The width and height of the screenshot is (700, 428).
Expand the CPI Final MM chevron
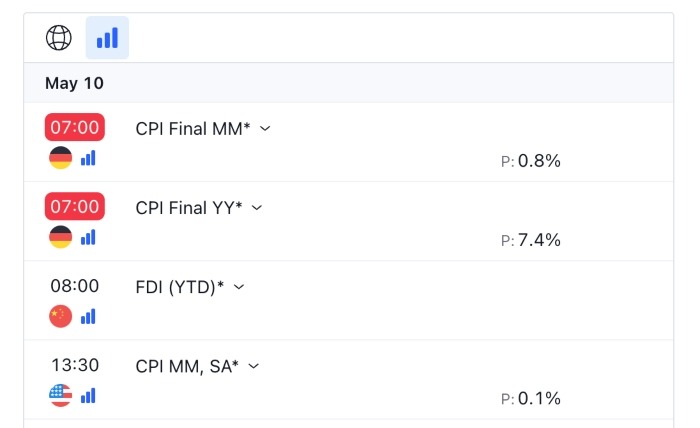pyautogui.click(x=265, y=129)
